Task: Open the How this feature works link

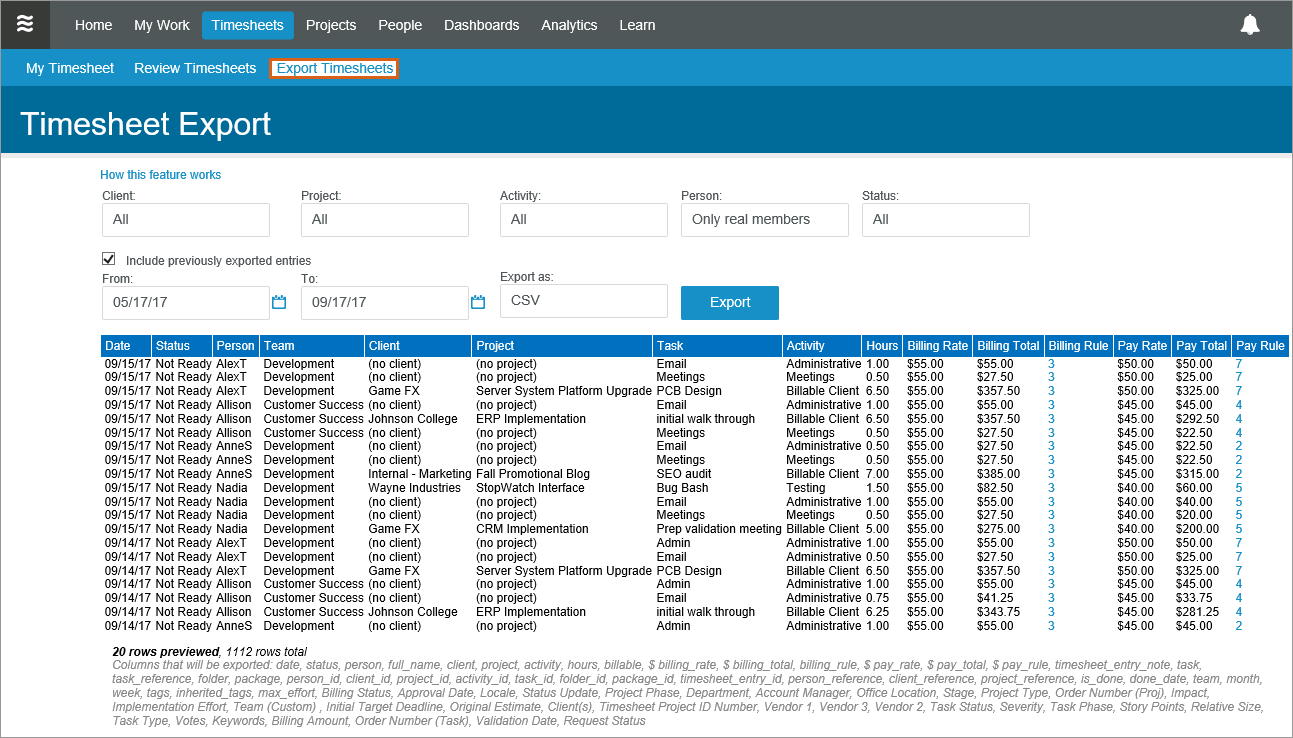Action: click(160, 174)
